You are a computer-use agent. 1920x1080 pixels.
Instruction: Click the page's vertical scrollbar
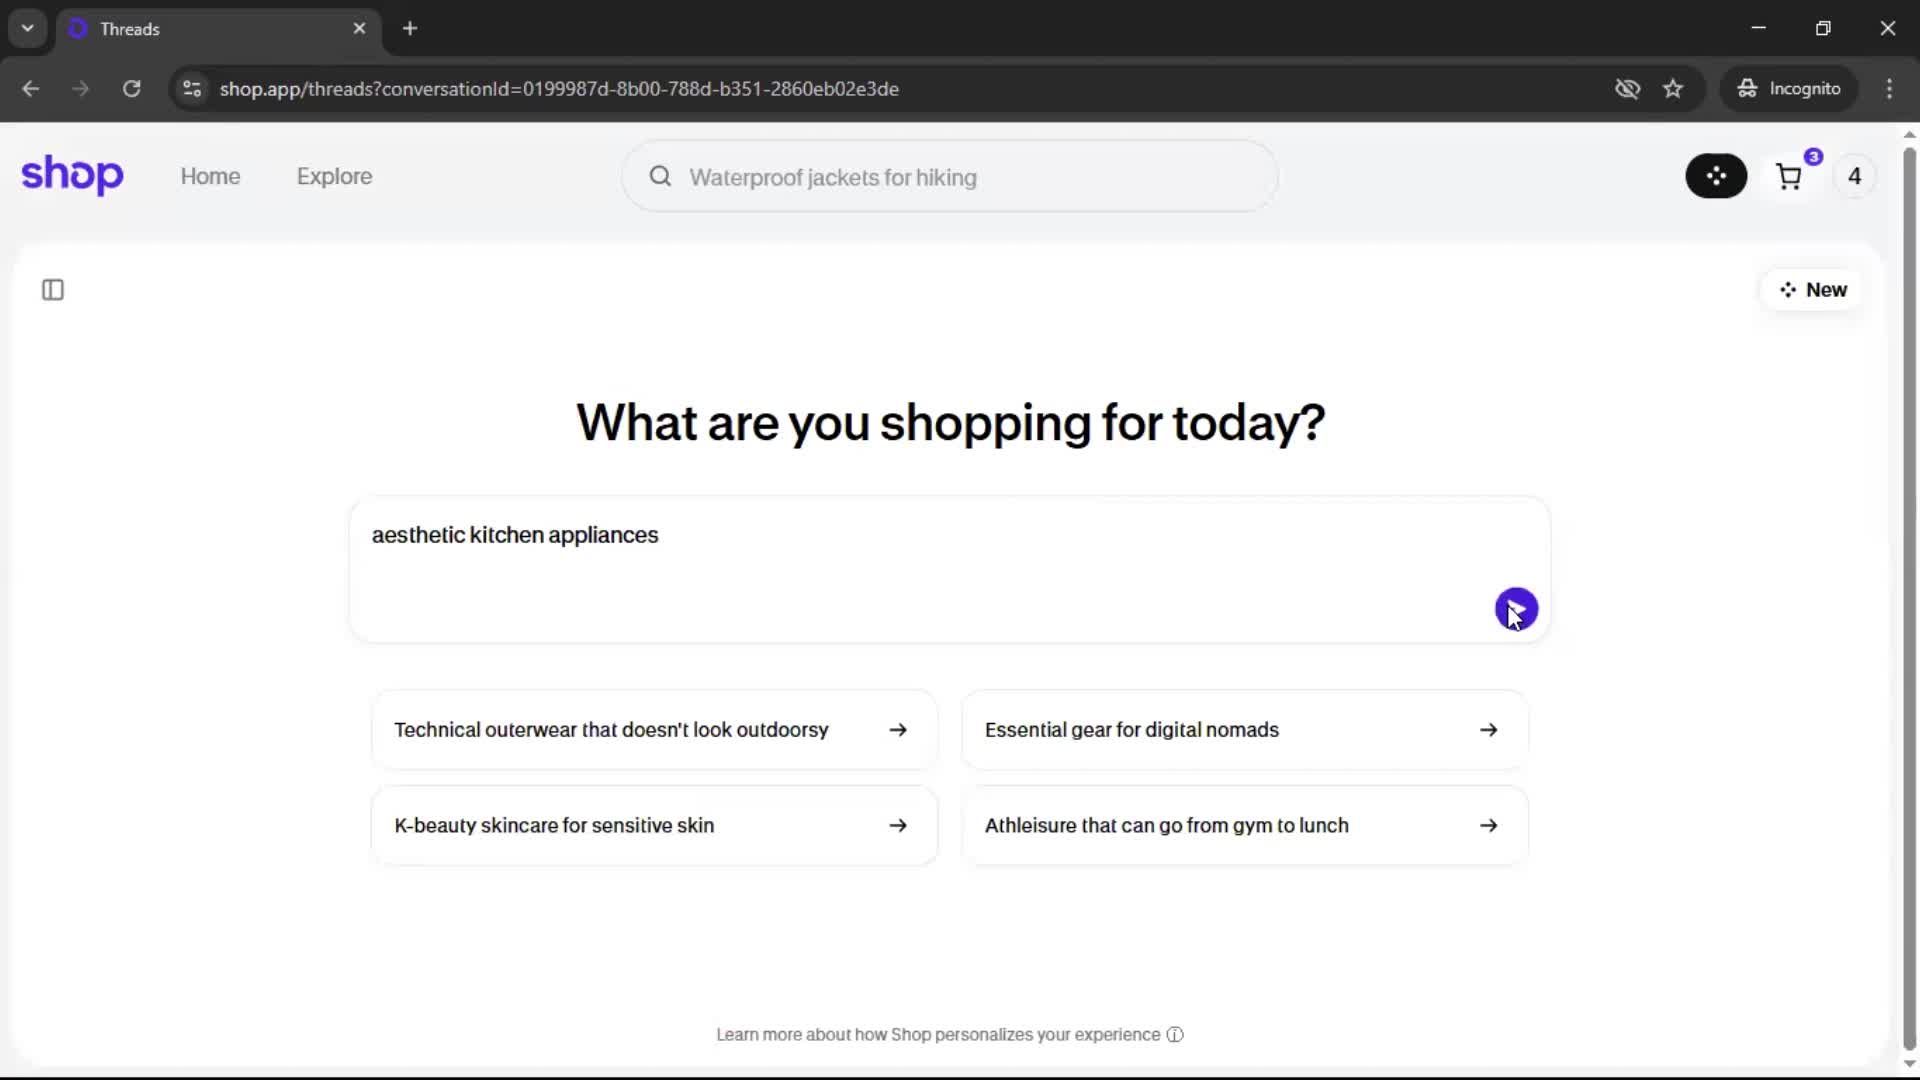tap(1909, 600)
